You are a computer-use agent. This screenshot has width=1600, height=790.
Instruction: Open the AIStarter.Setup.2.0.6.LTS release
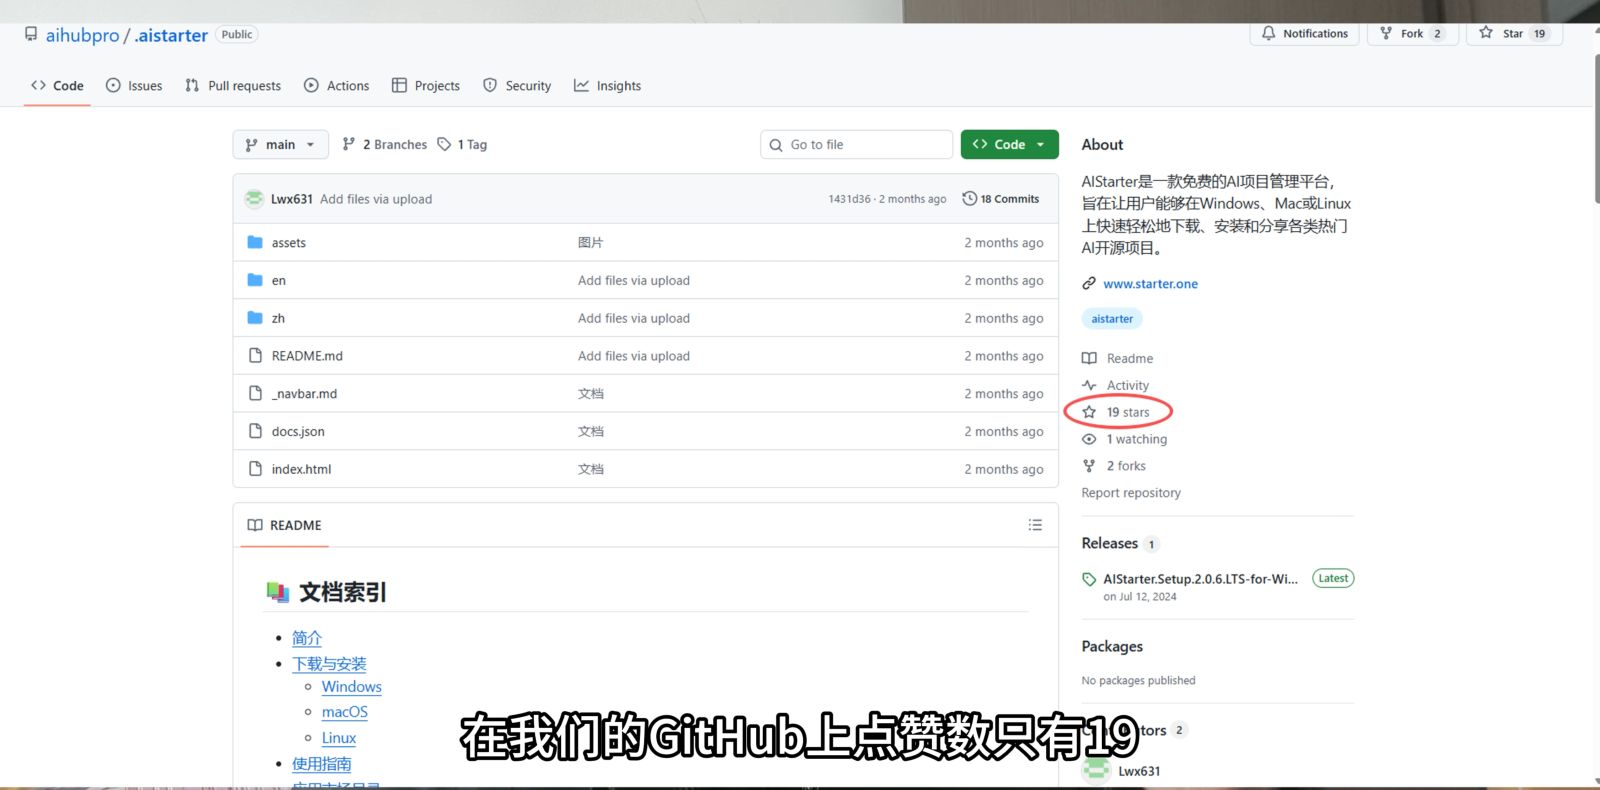(1200, 579)
